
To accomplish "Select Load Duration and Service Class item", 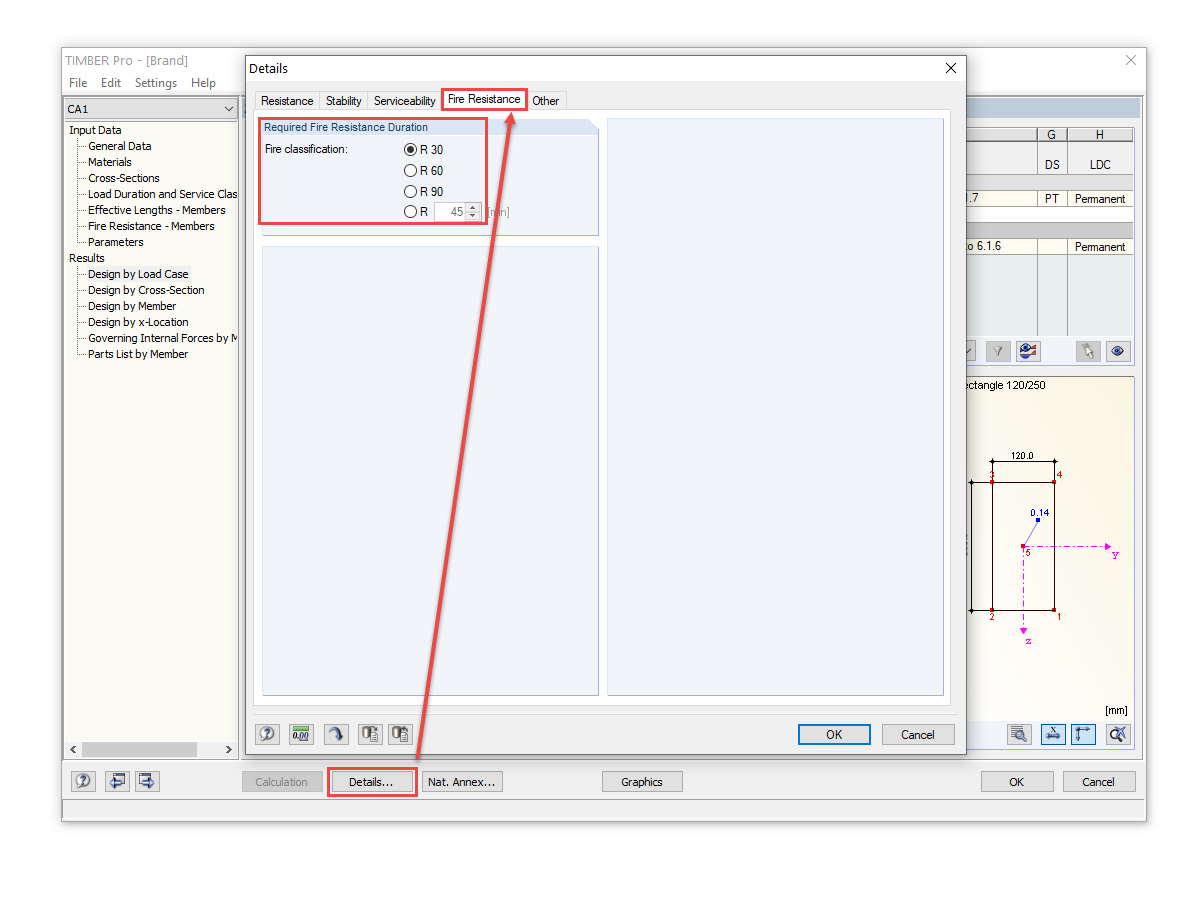I will 163,194.
